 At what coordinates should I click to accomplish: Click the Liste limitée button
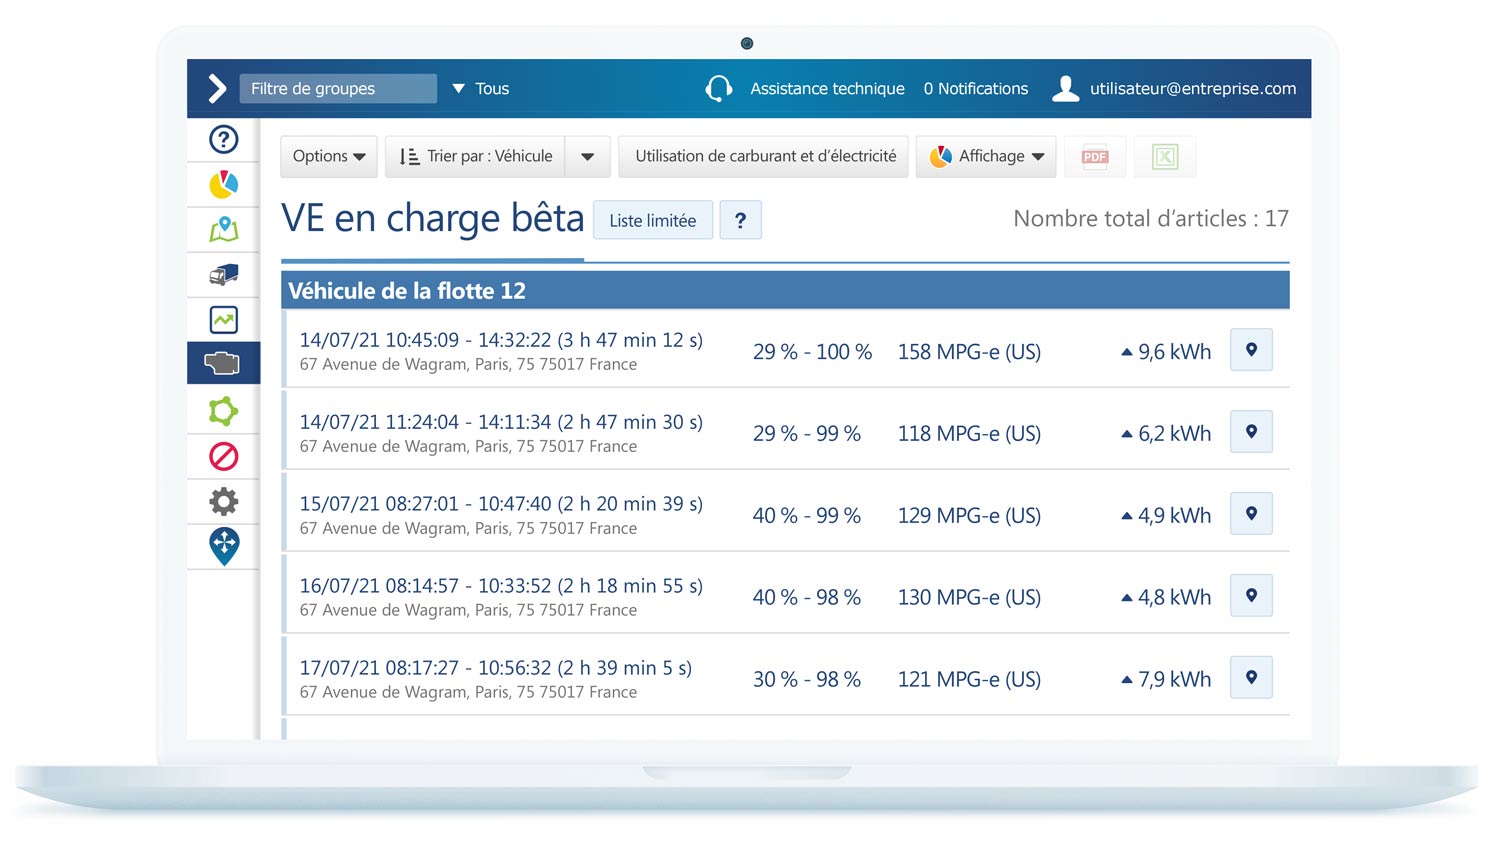653,220
